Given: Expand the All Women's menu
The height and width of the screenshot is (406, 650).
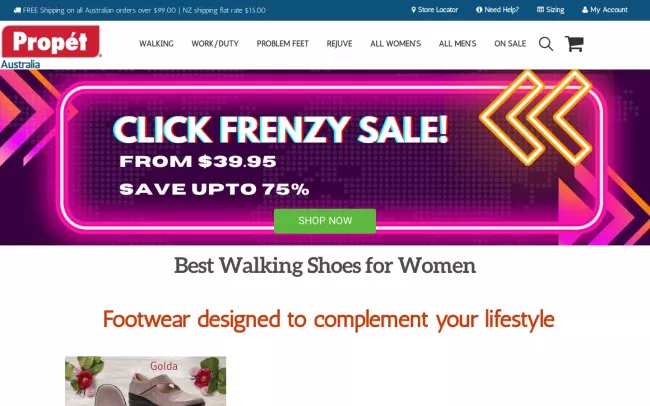Looking at the screenshot, I should click(395, 44).
